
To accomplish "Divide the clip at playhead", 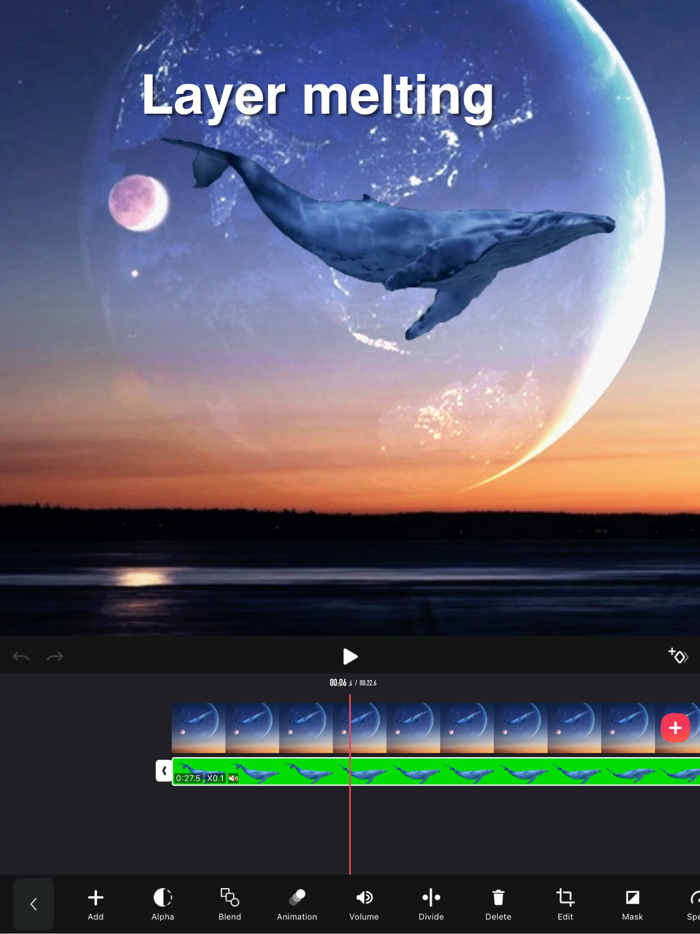I will [431, 904].
